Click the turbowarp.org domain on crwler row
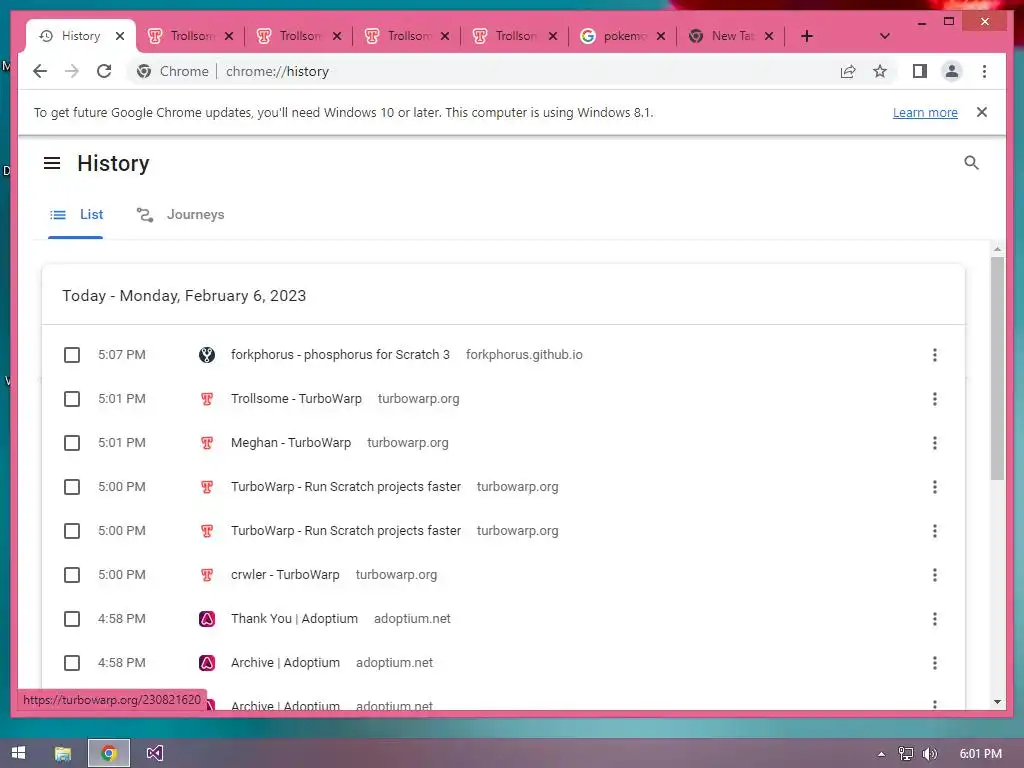Screen dimensions: 1024x768 click(x=396, y=575)
